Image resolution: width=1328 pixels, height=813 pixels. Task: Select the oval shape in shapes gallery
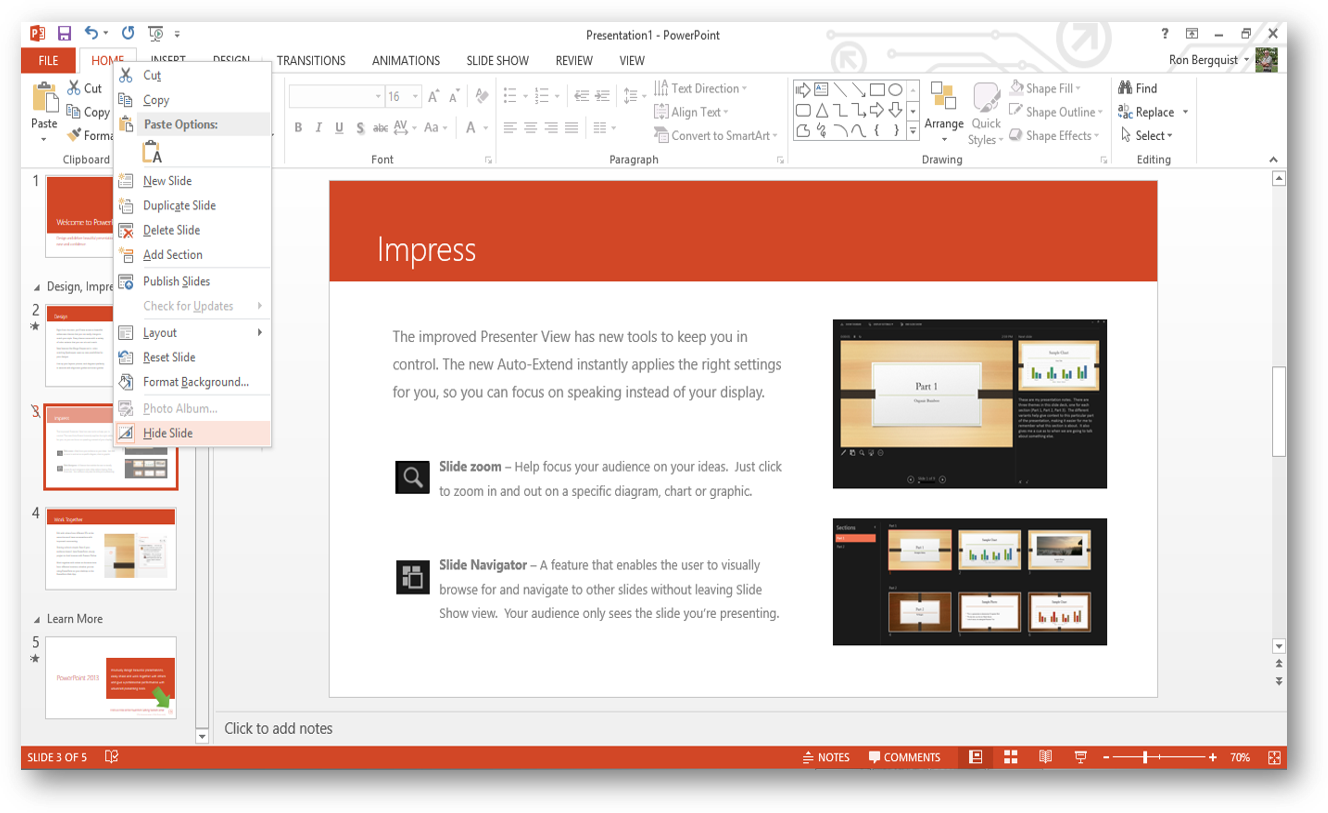pos(896,89)
